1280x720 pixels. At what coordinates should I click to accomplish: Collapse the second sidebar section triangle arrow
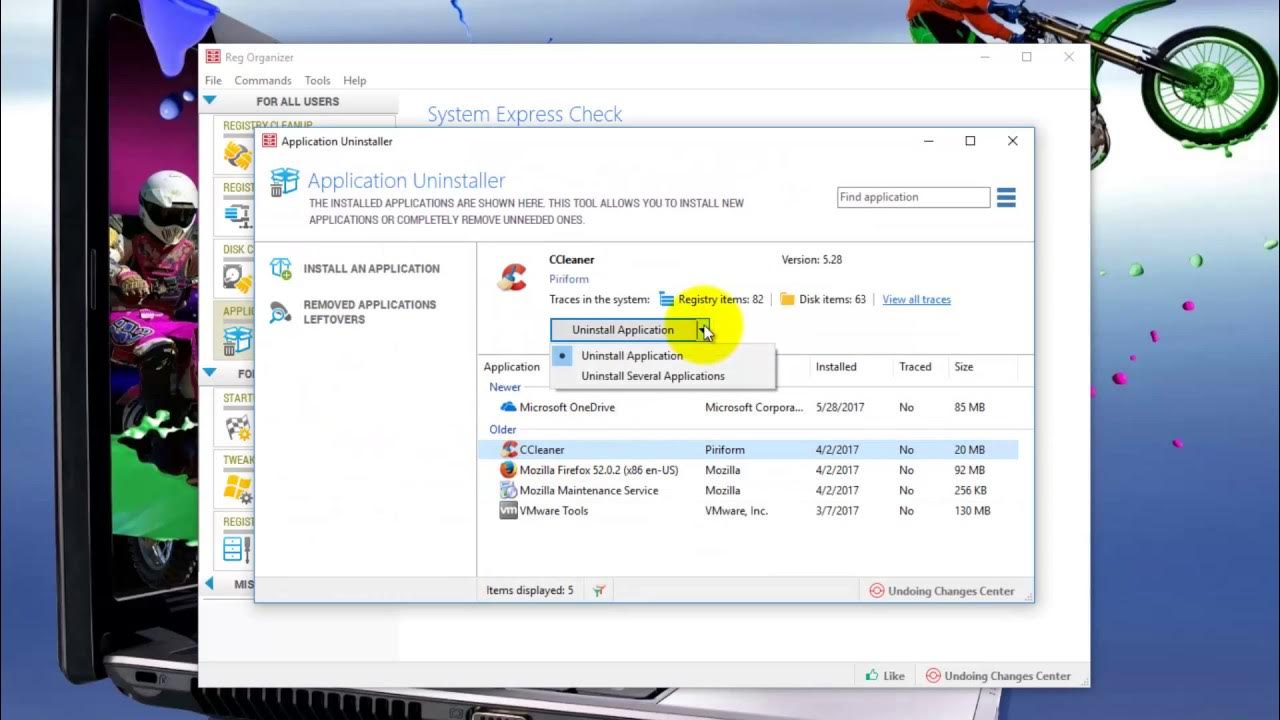click(x=209, y=373)
